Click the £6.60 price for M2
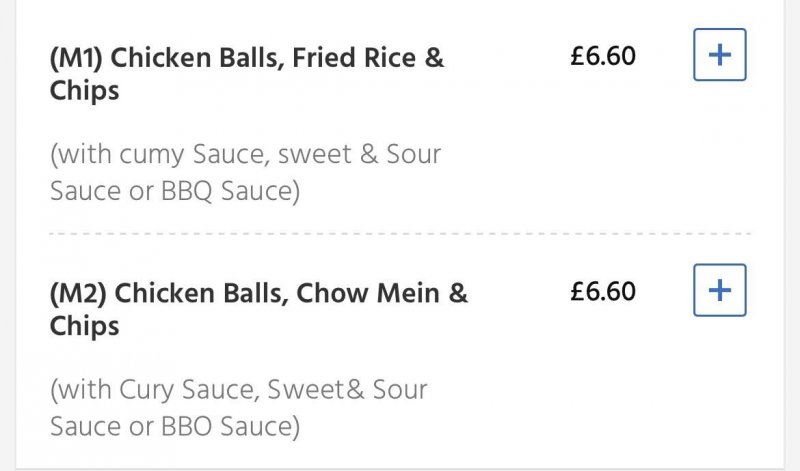 602,291
